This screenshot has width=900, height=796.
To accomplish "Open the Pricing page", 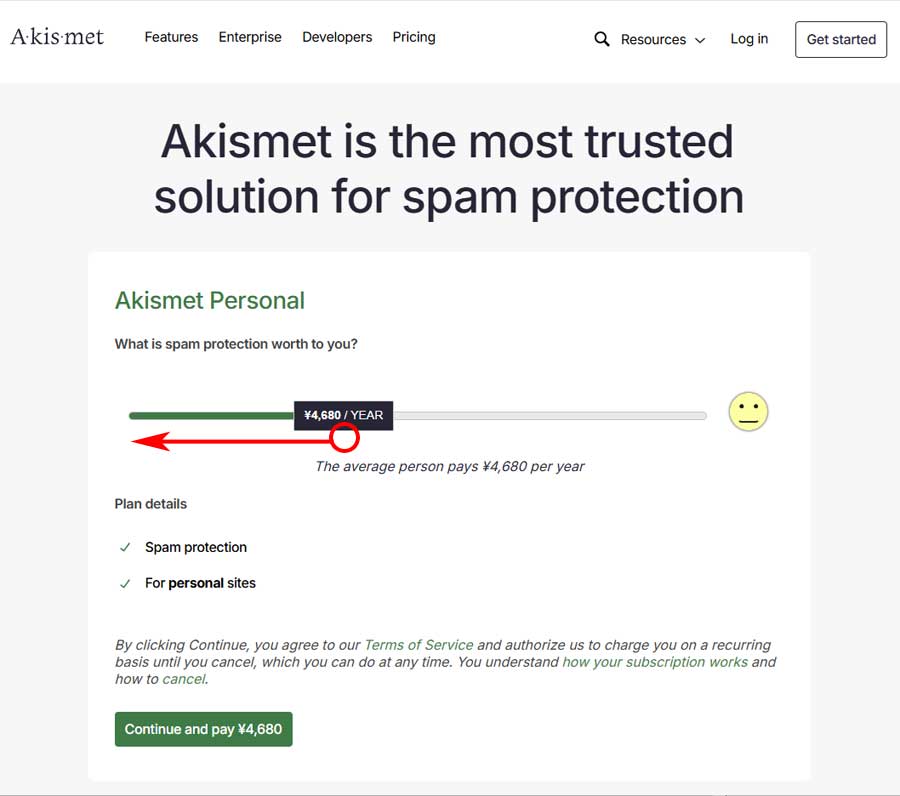I will (413, 37).
